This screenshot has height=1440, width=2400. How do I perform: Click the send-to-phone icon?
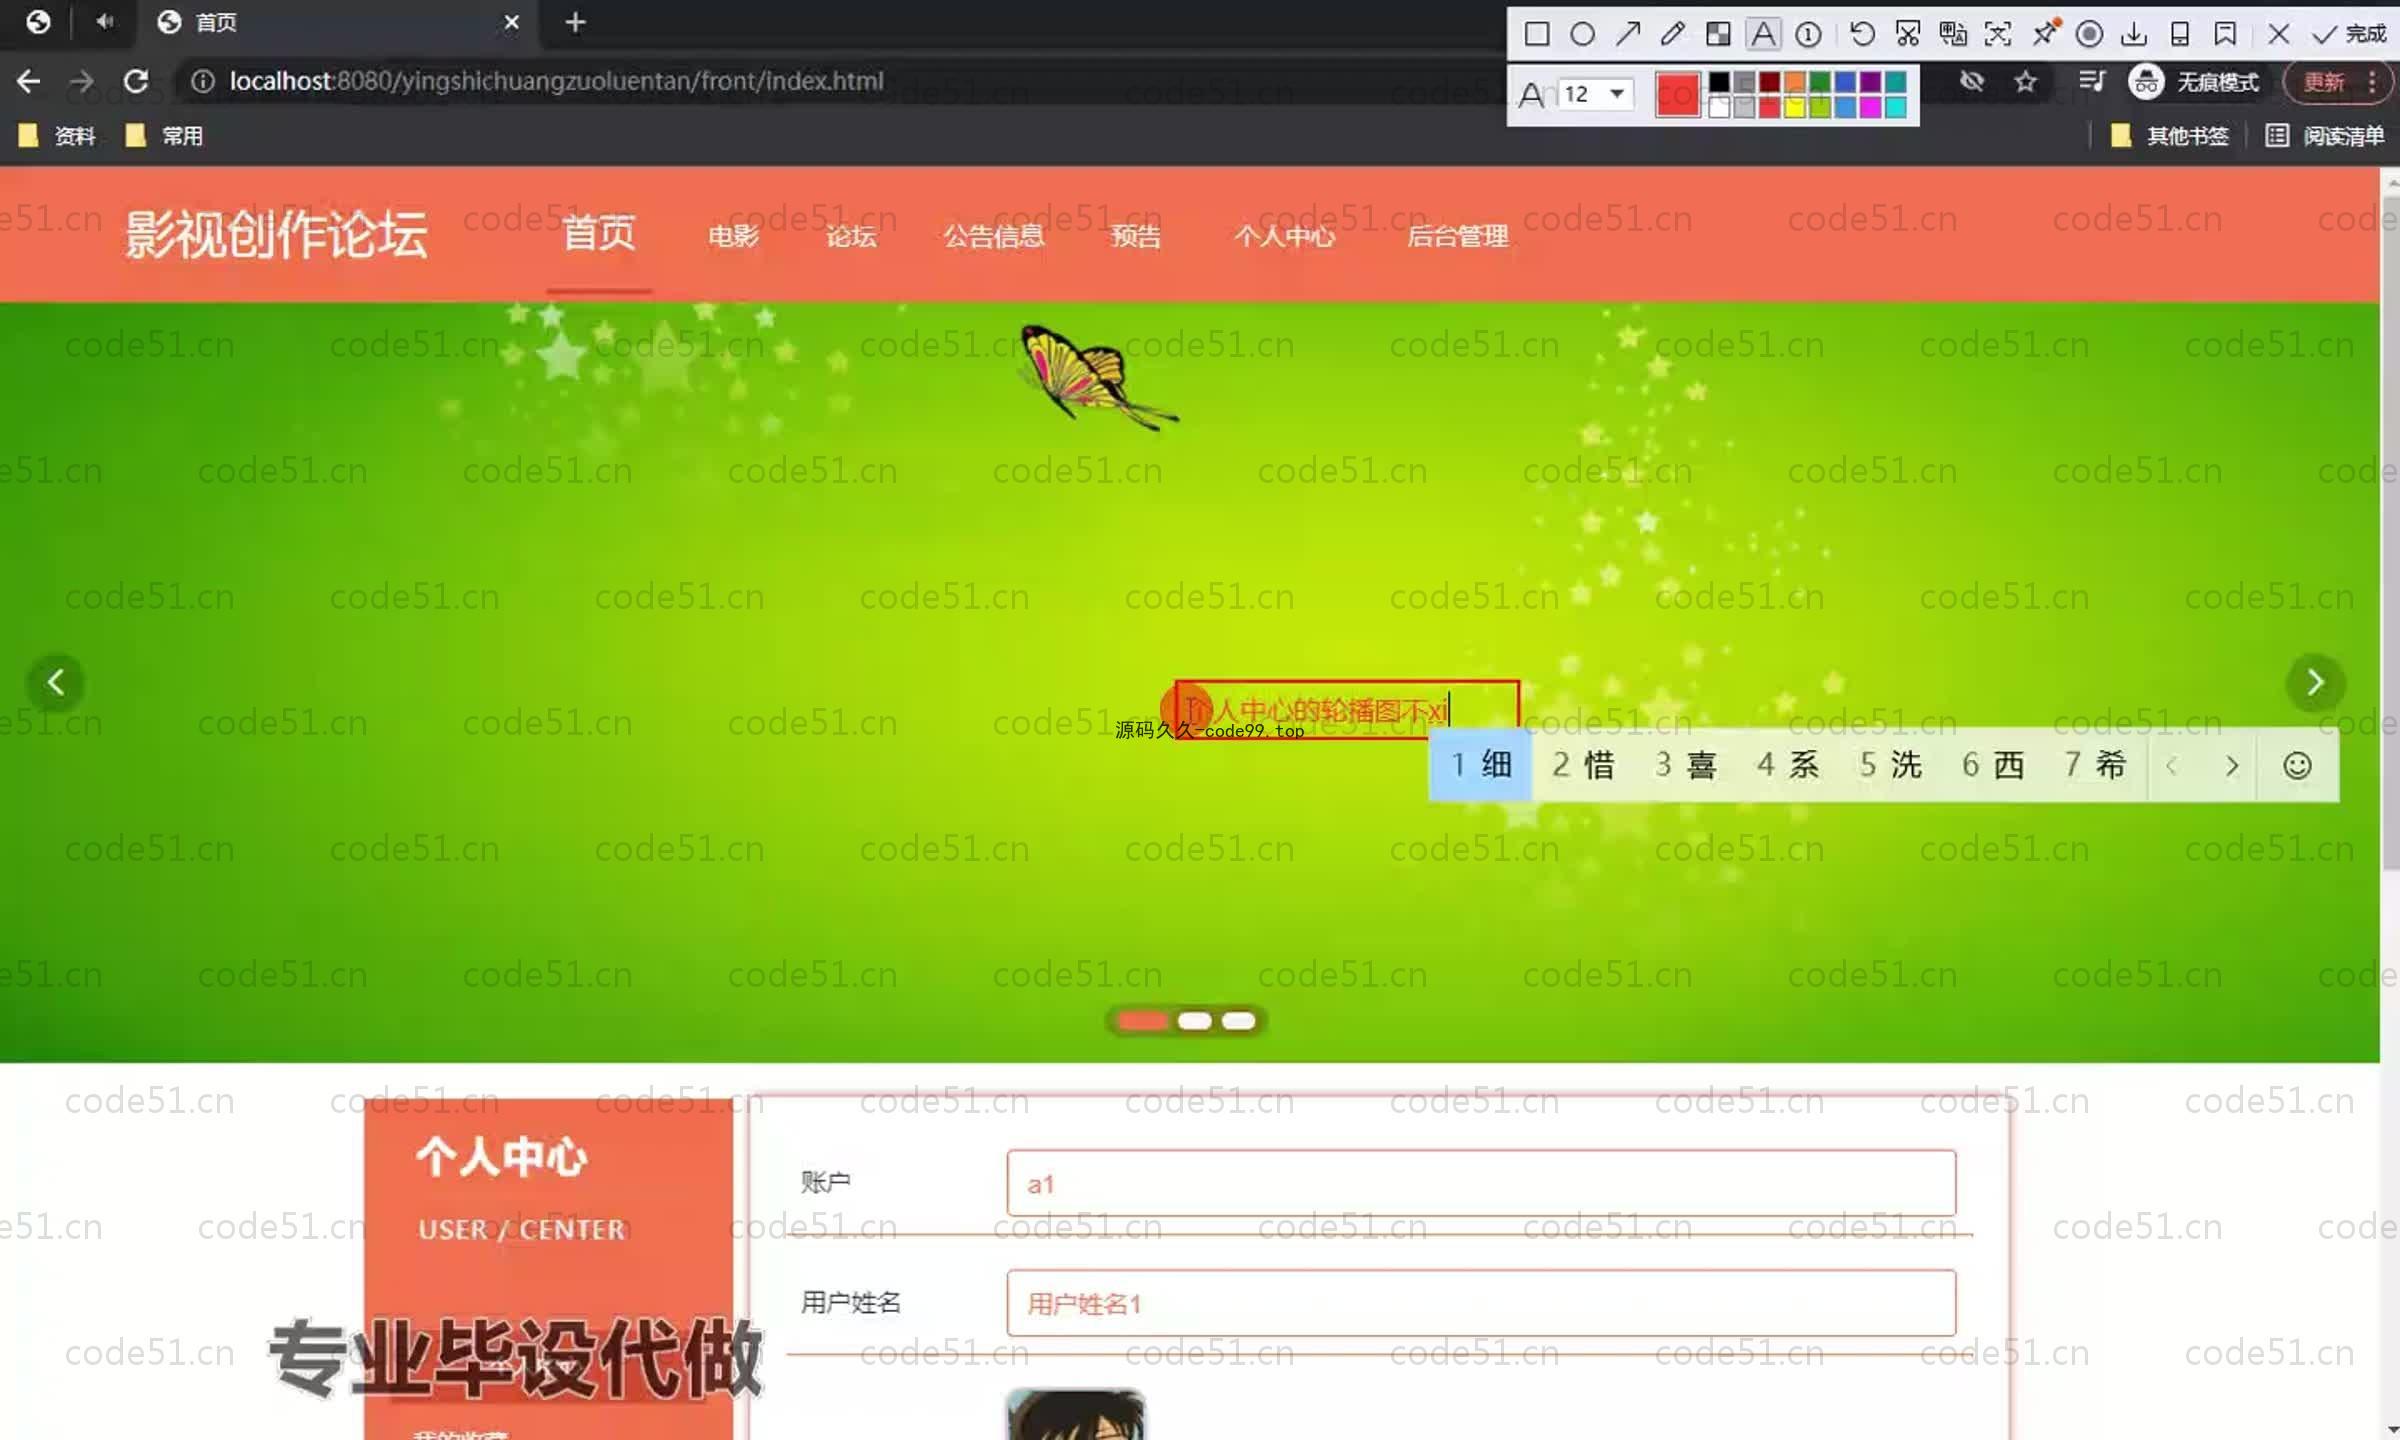click(2180, 35)
